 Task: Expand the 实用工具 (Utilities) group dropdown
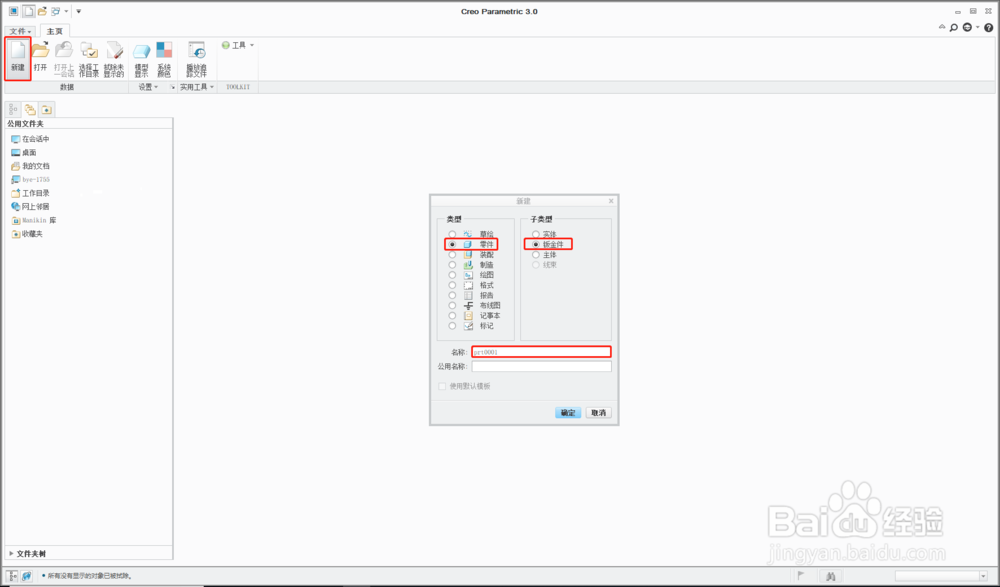pyautogui.click(x=196, y=87)
